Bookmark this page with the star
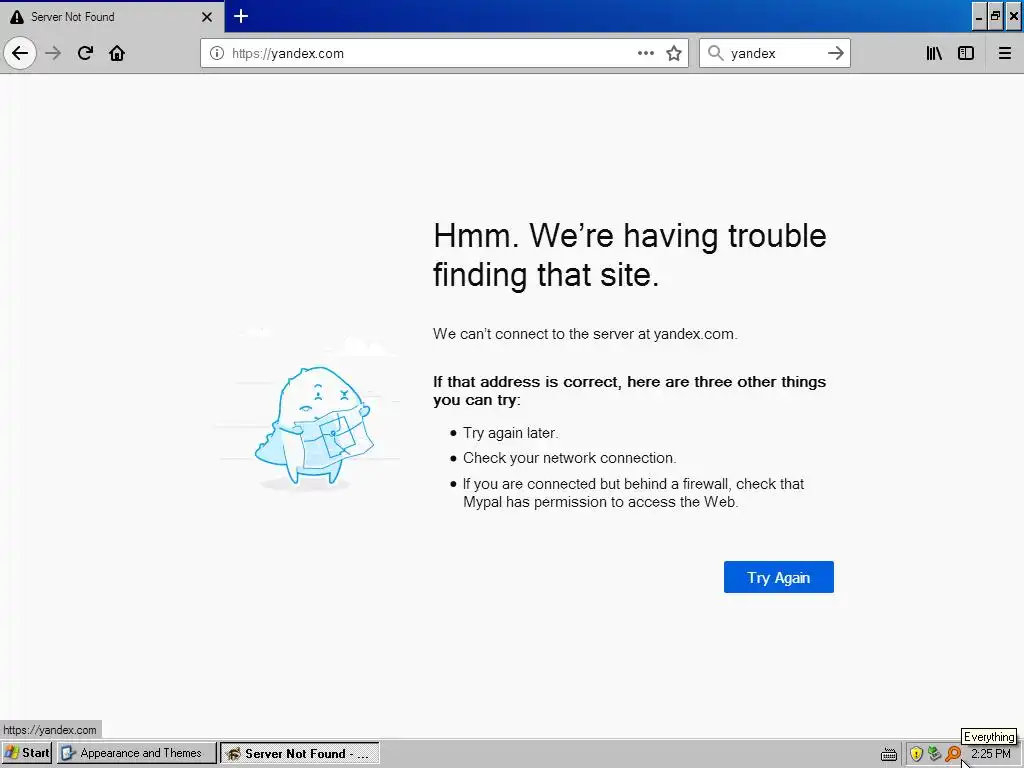This screenshot has height=768, width=1024. point(674,53)
